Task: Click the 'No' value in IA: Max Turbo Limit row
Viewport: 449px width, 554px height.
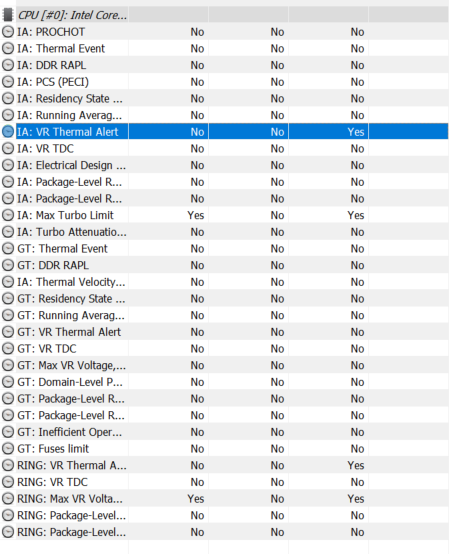Action: [x=277, y=215]
